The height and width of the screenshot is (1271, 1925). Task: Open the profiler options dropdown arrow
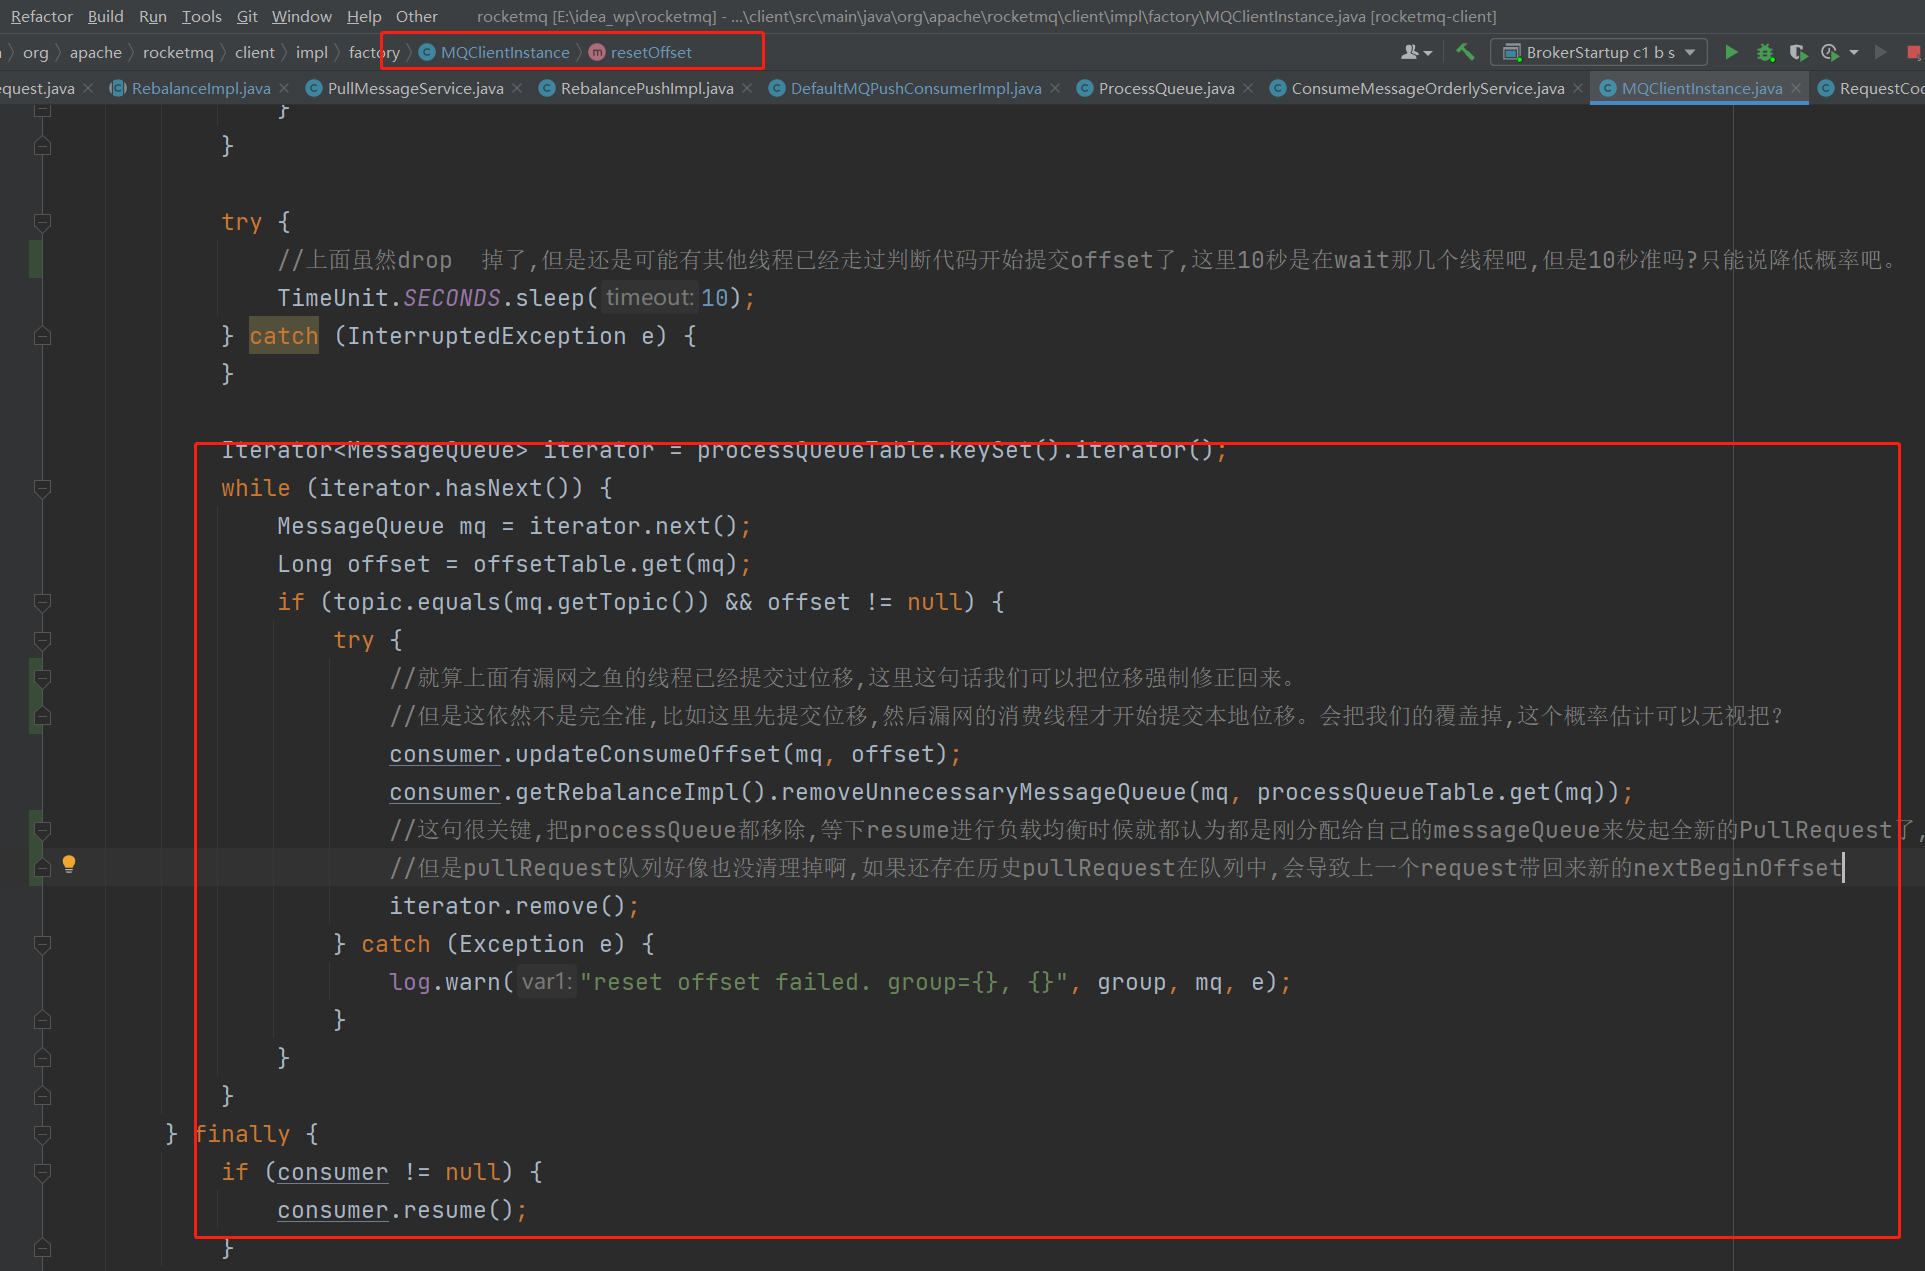[x=1853, y=52]
